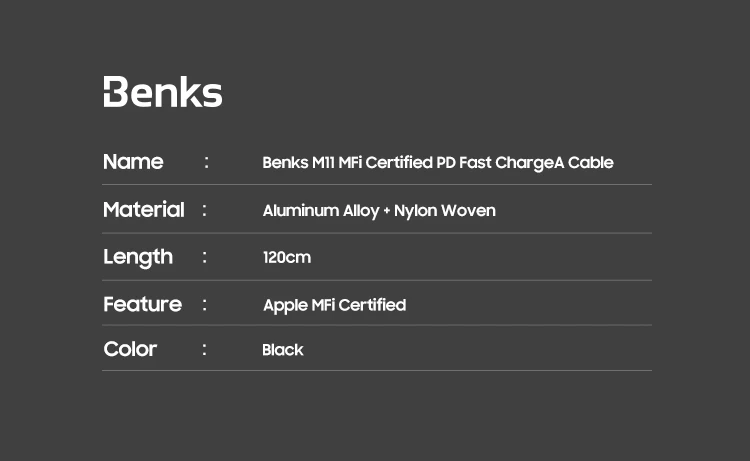Click the 120cm length value
Screen dimensions: 750x461
tap(287, 257)
